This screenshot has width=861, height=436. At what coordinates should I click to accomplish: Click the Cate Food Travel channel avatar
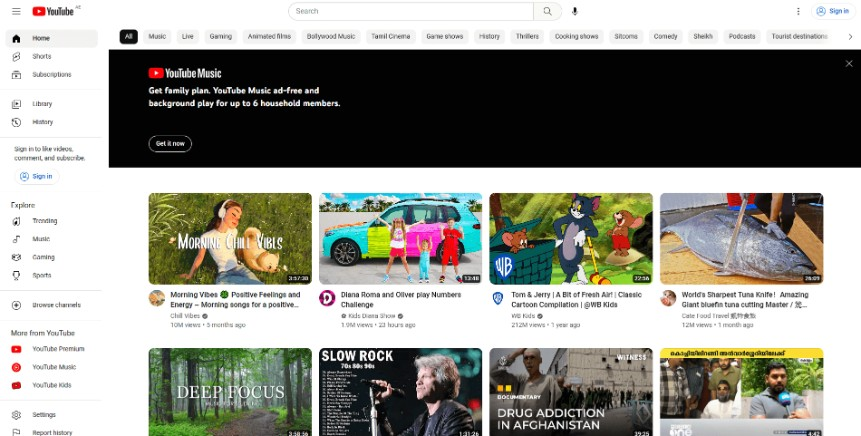coord(668,298)
